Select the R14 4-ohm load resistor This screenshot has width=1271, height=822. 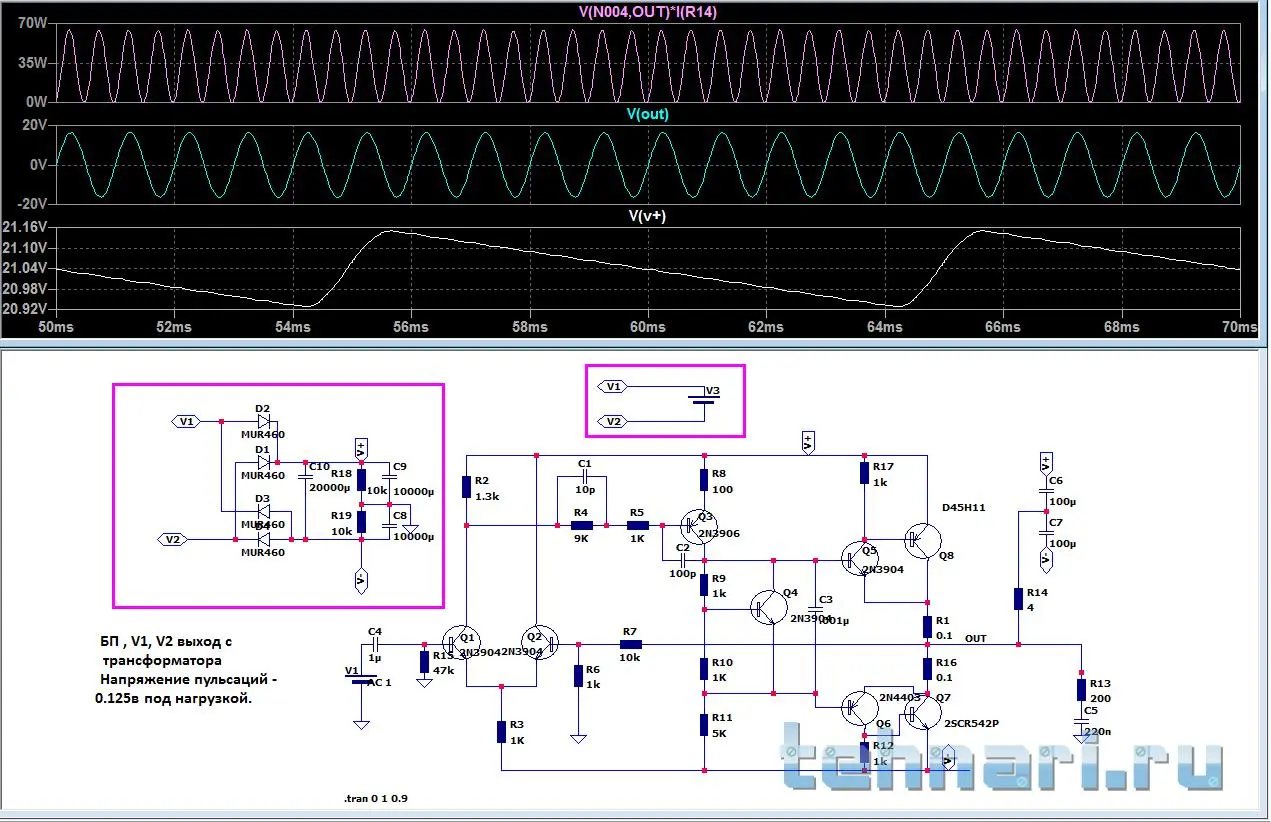coord(1017,598)
